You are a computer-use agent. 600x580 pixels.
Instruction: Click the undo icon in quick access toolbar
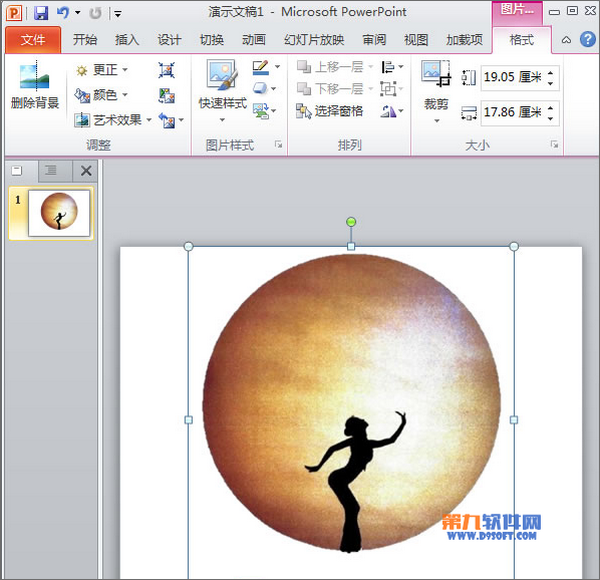point(63,13)
